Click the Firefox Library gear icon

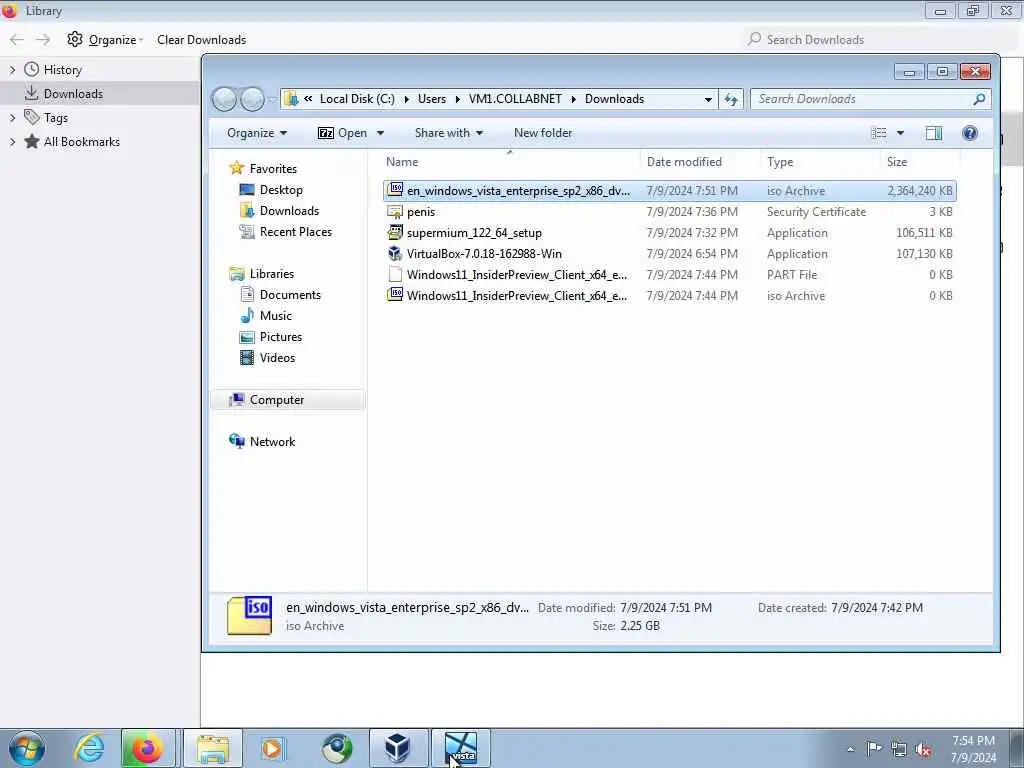point(74,39)
